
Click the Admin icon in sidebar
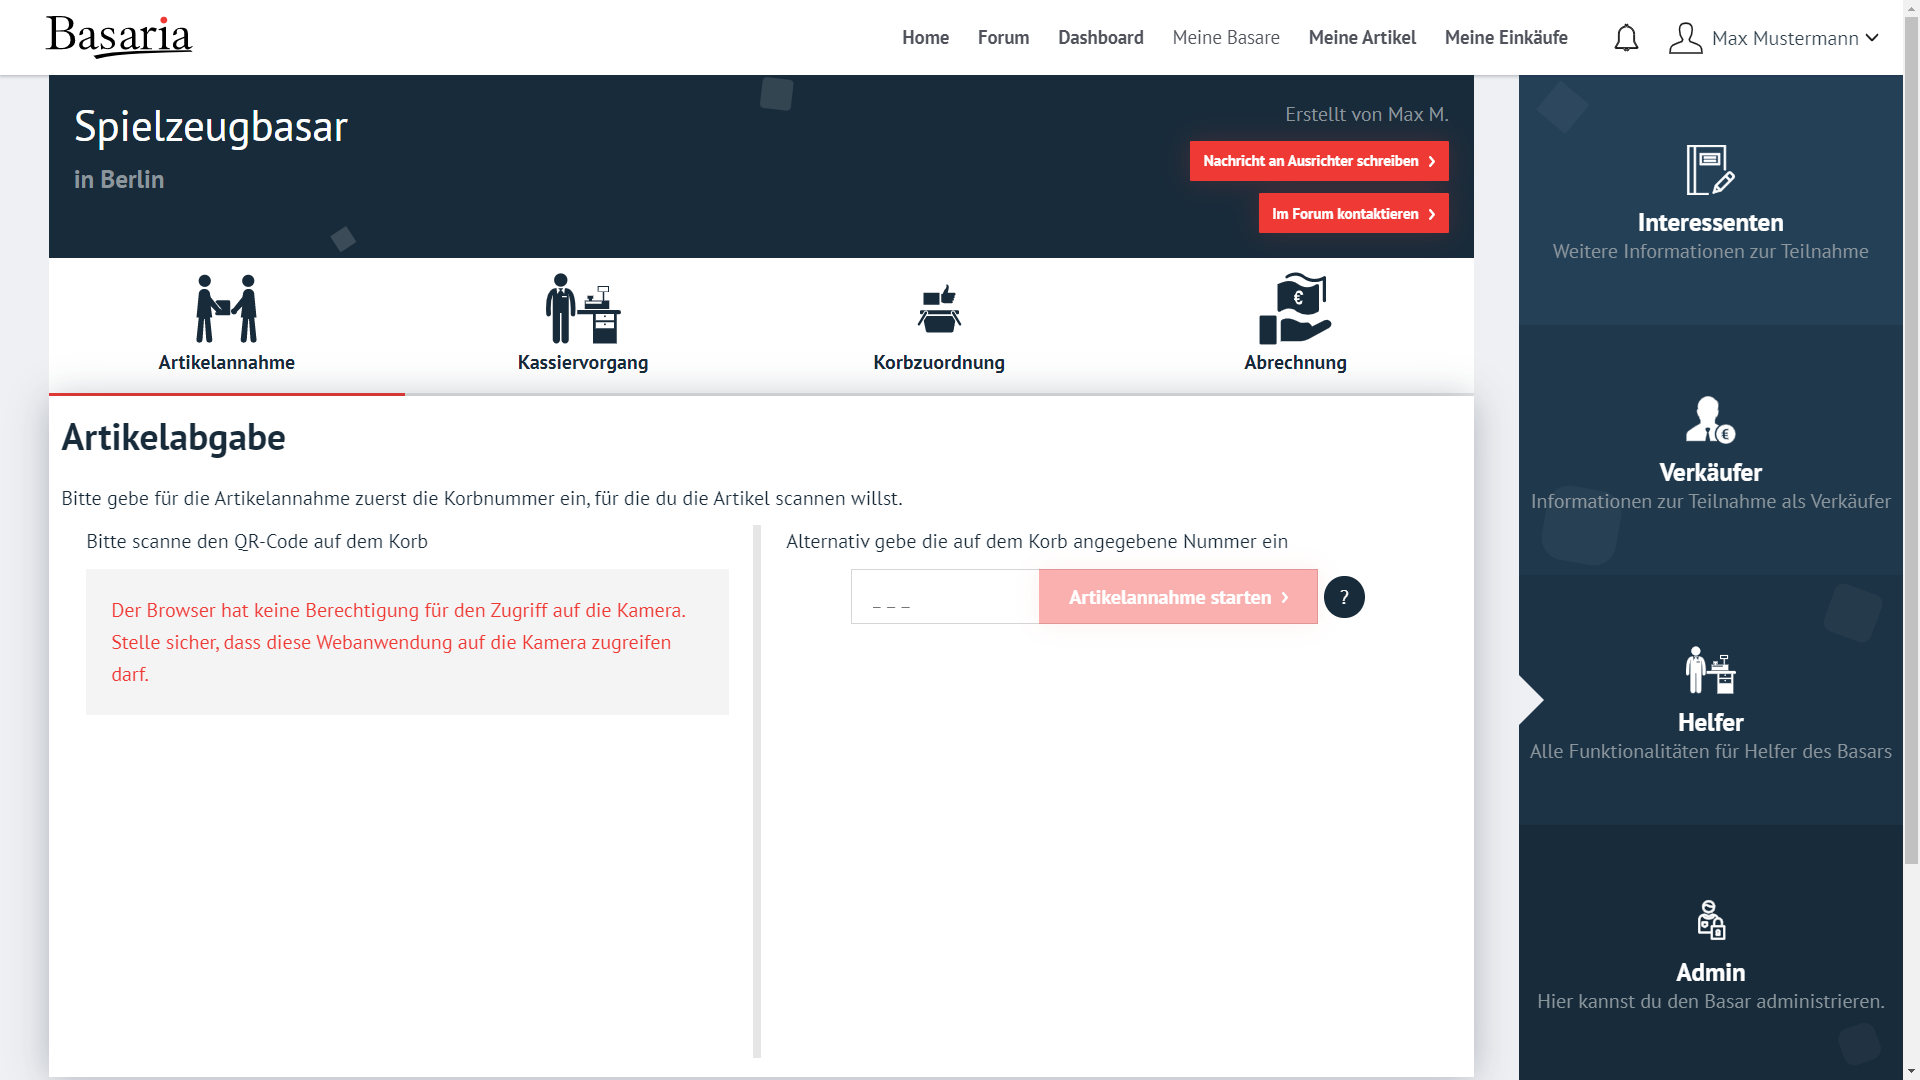1710,920
